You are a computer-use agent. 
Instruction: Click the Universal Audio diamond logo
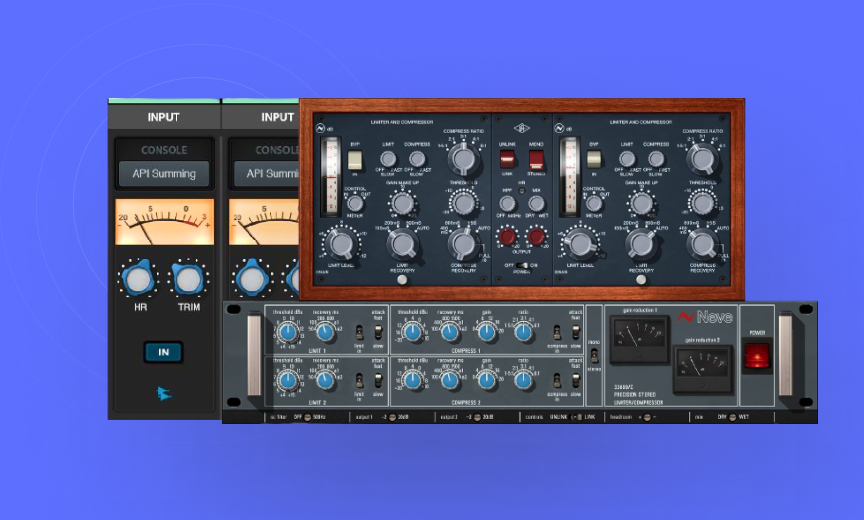coord(521,127)
